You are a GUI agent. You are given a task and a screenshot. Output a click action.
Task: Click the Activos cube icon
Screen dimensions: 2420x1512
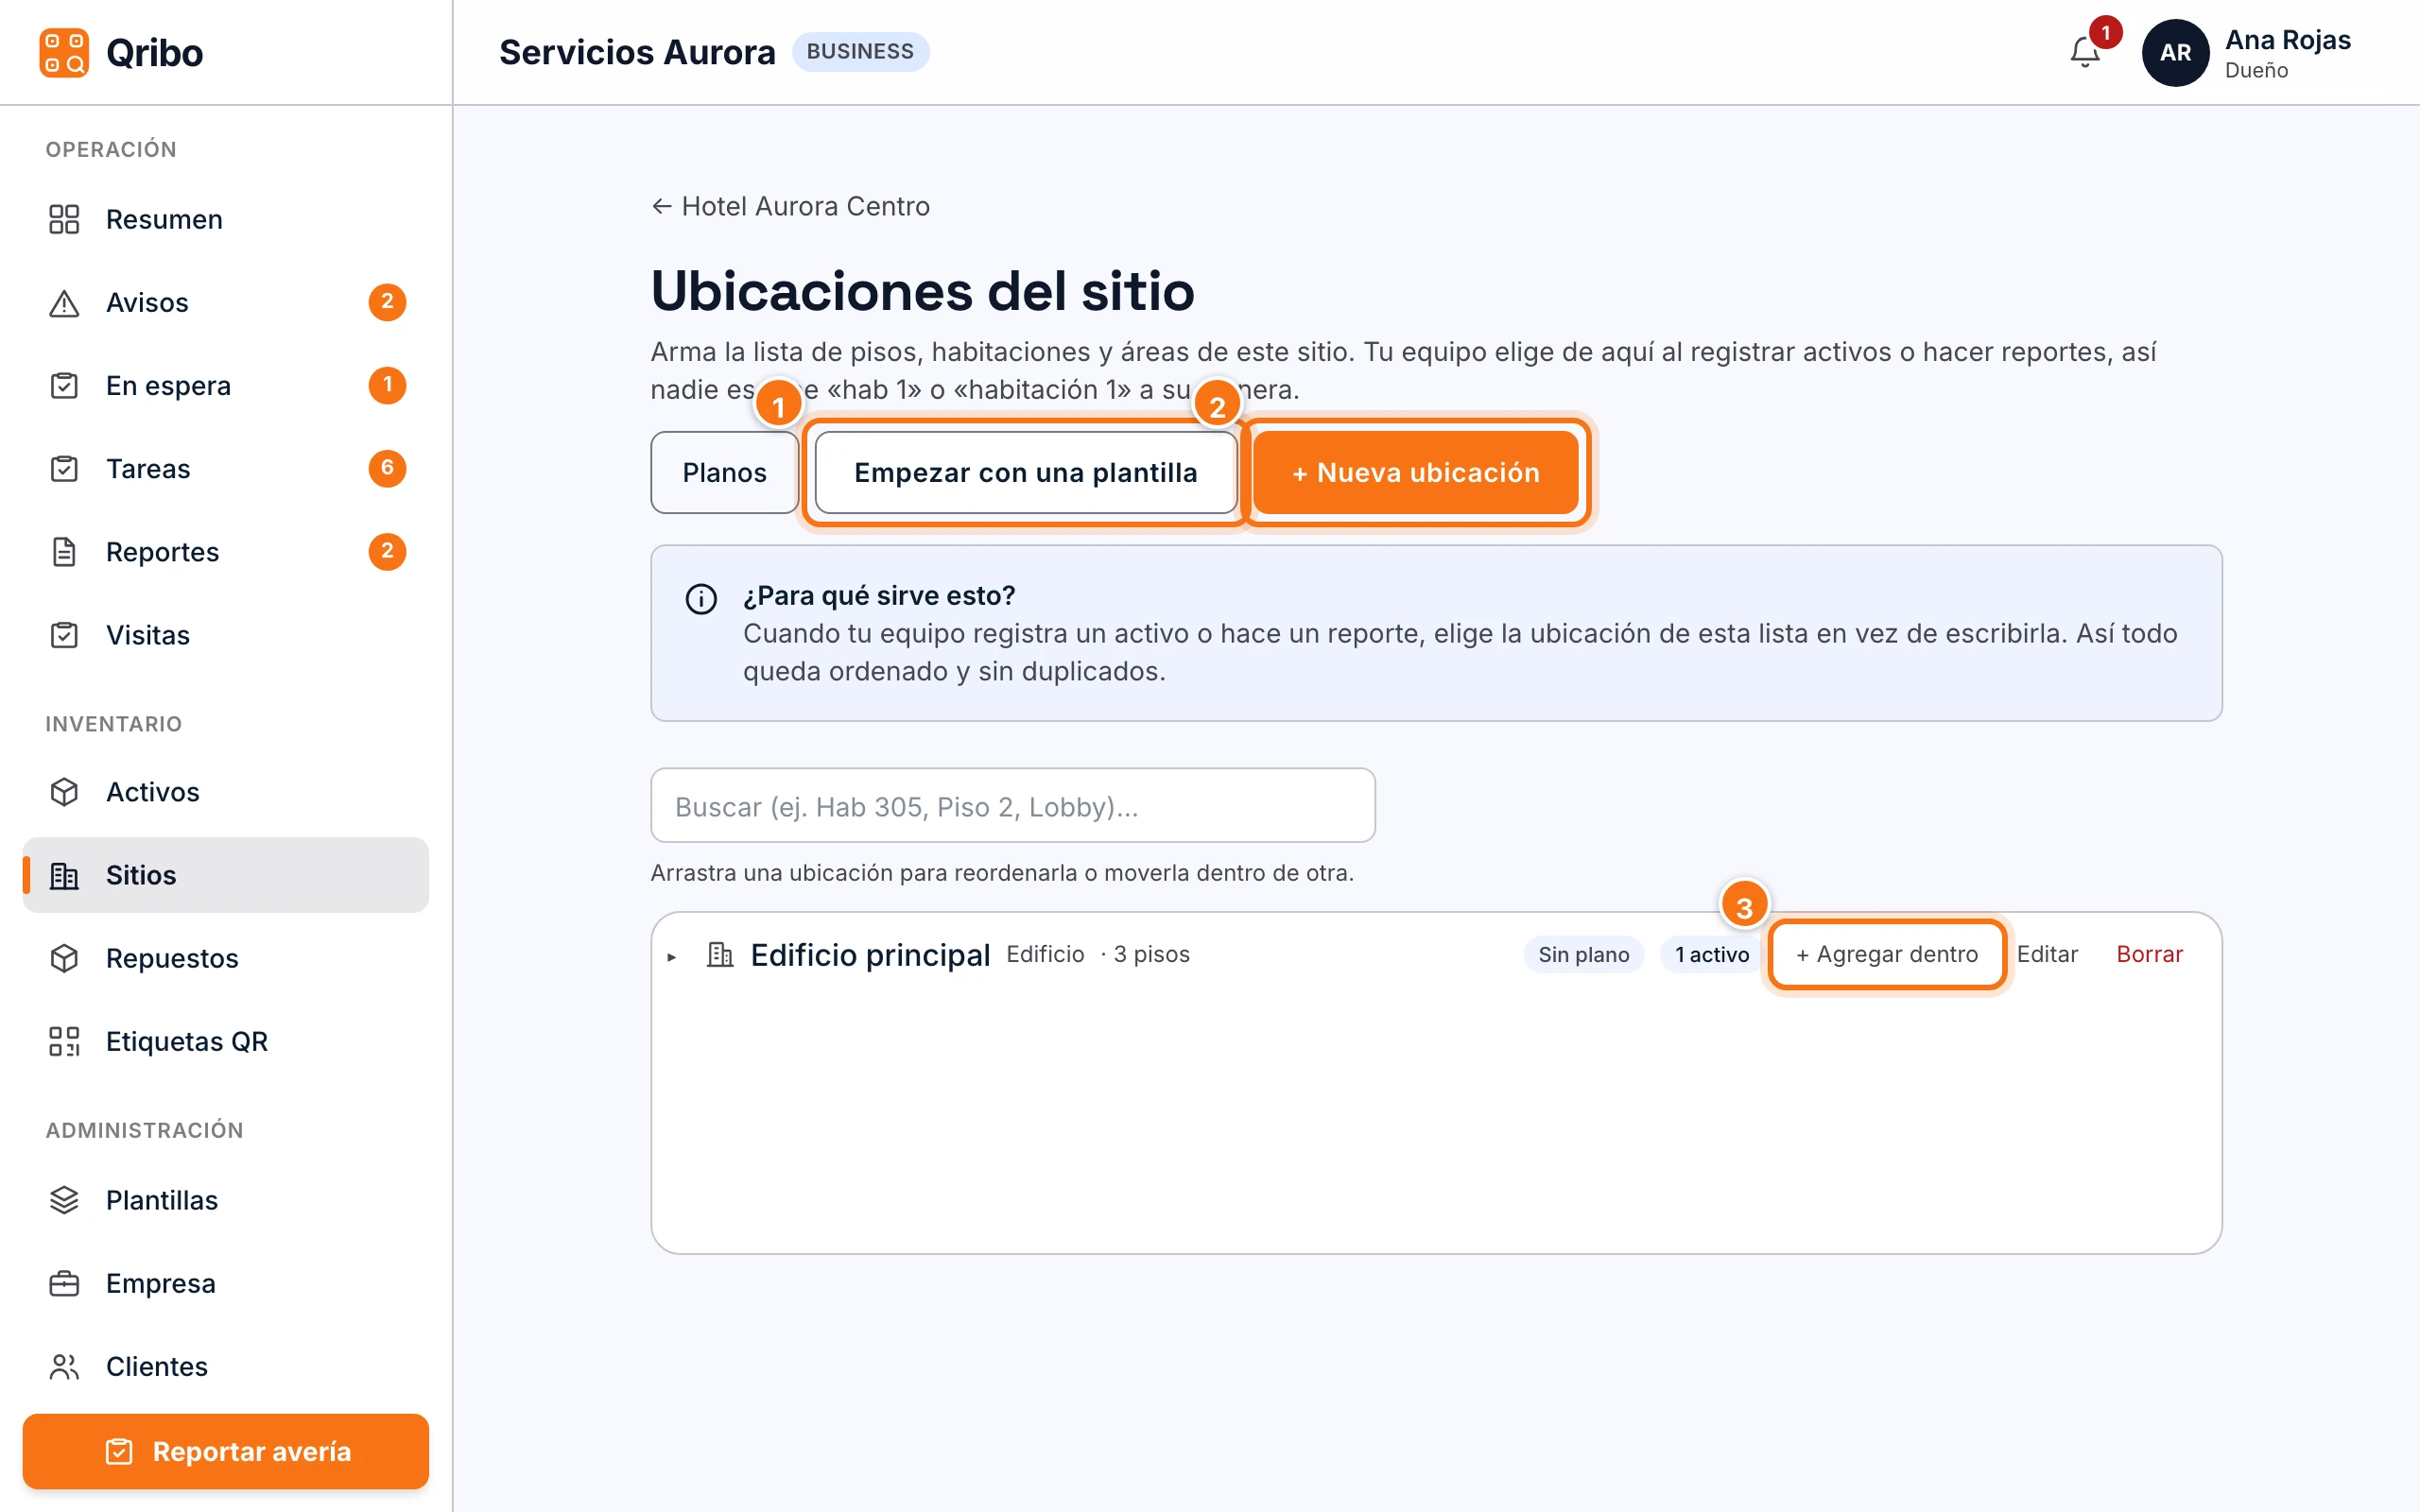[64, 791]
